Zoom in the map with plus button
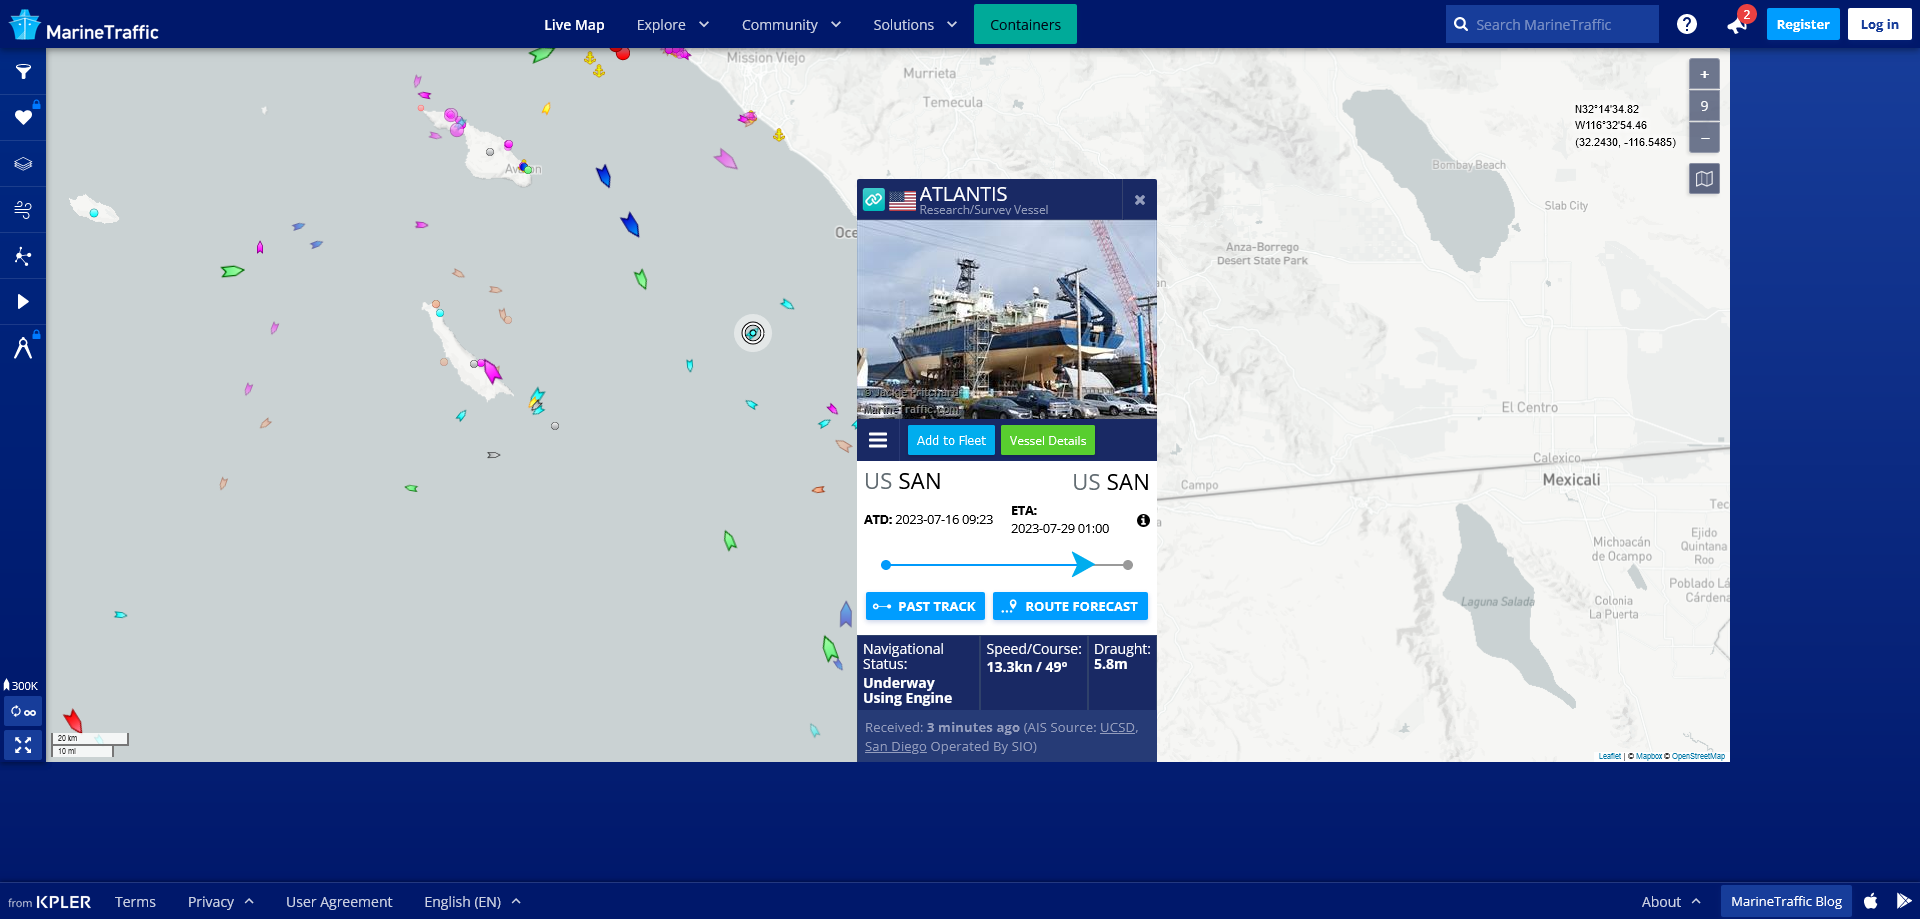 [x=1704, y=74]
